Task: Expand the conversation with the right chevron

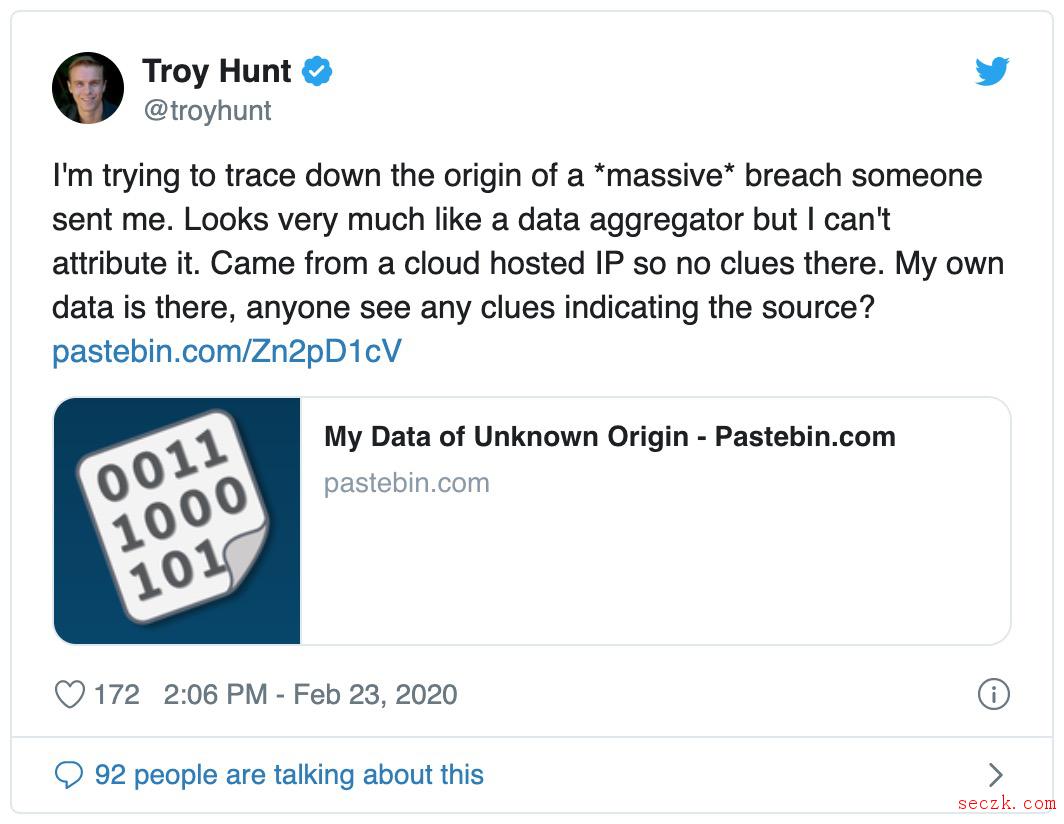Action: point(995,774)
